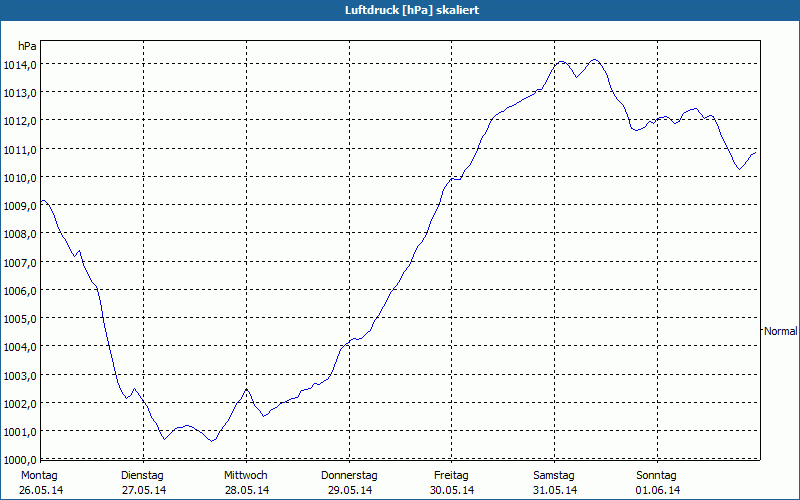Click the 'Montag' day label

coord(39,476)
